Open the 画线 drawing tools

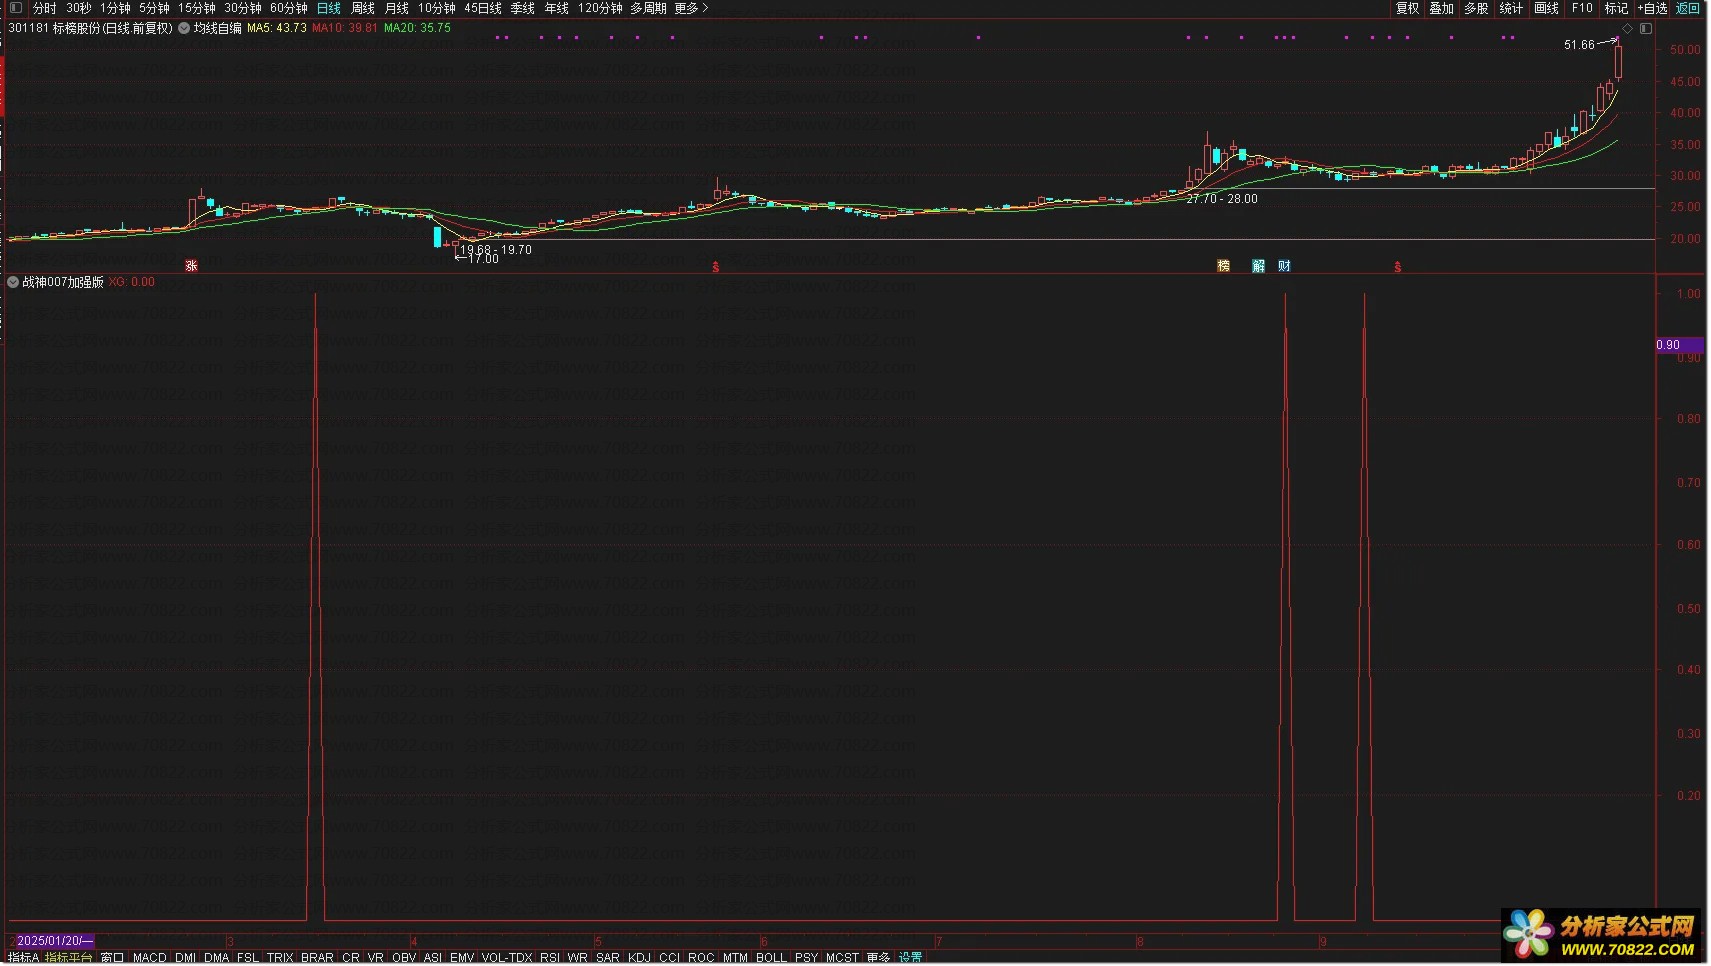coord(1546,8)
